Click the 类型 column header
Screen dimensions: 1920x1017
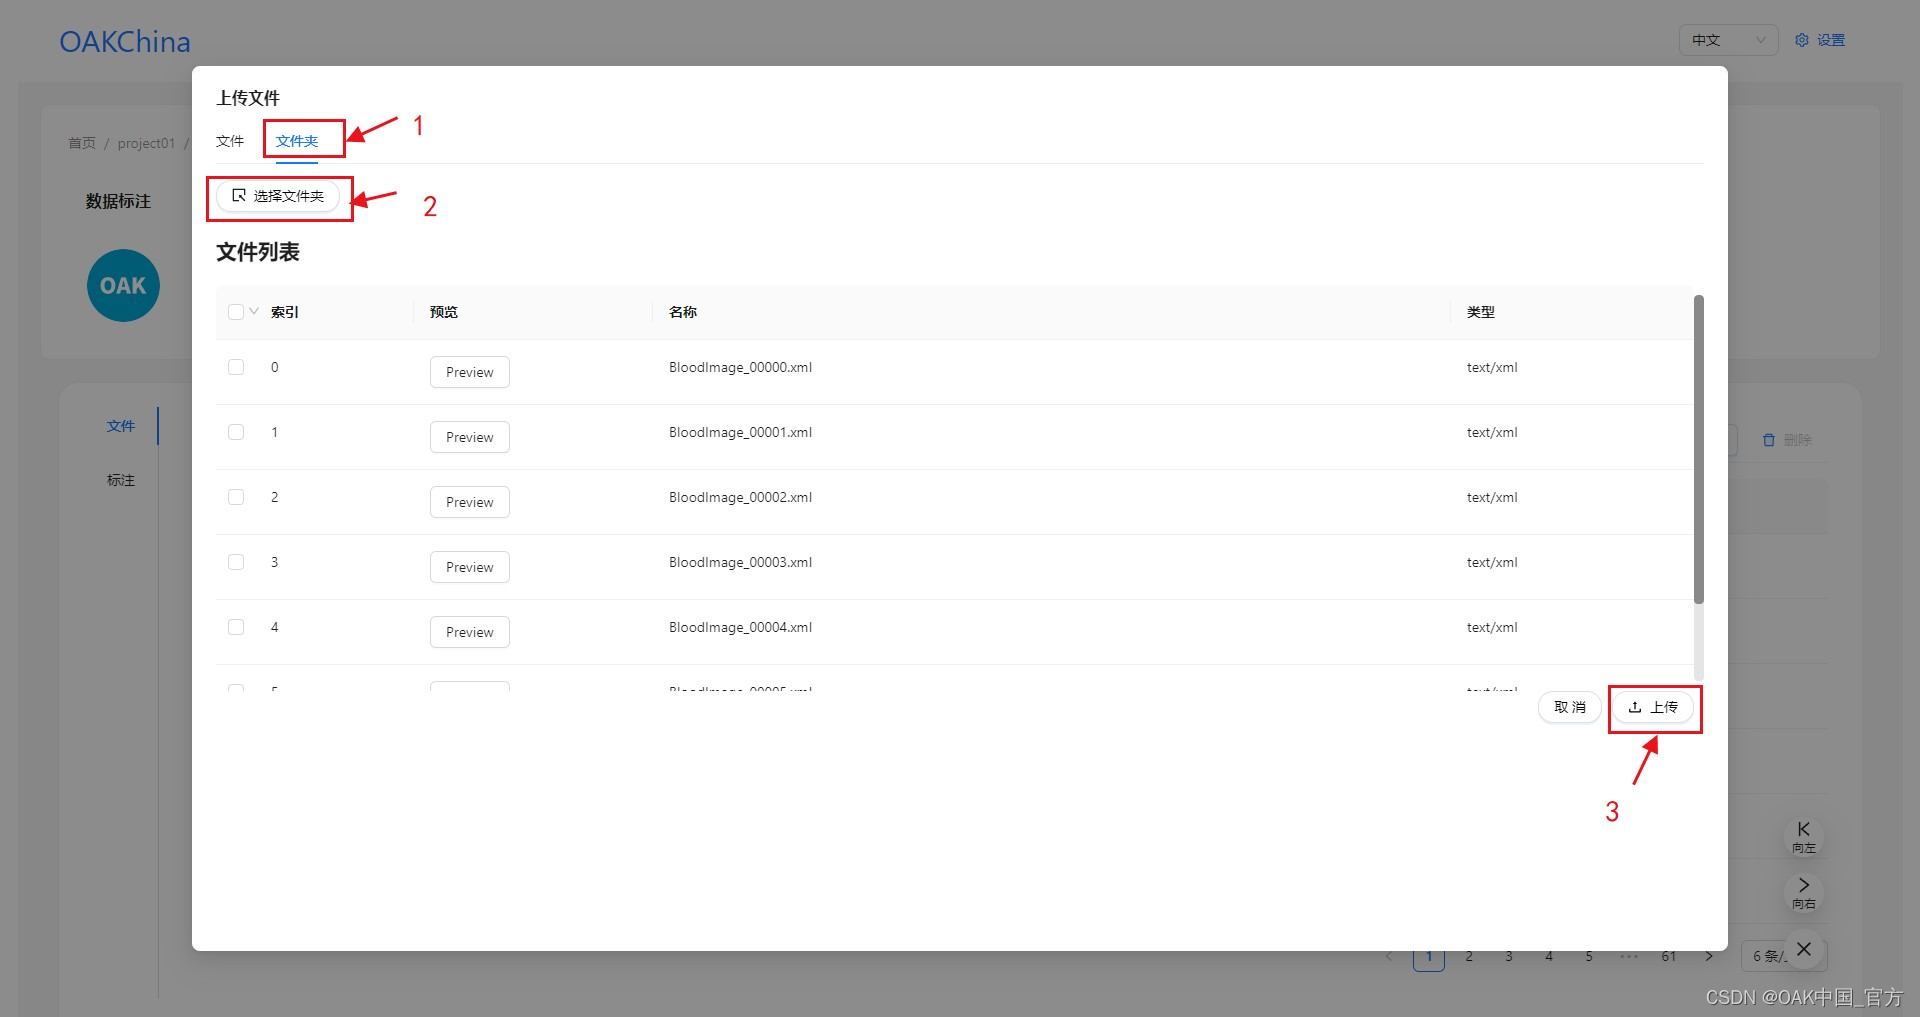[1481, 312]
